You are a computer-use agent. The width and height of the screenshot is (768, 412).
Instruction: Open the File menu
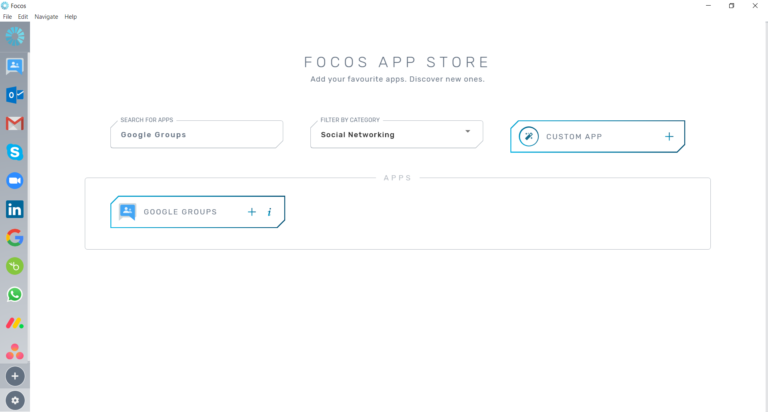coord(7,17)
